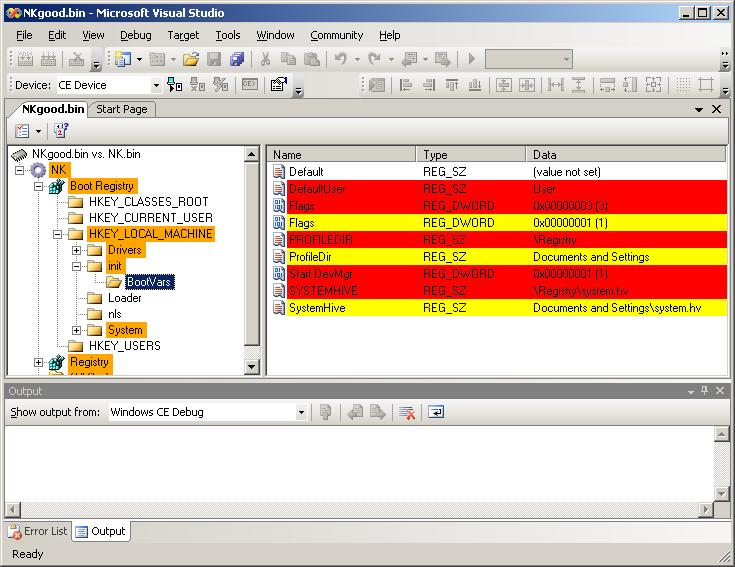Open the Show output from dropdown

(301, 412)
